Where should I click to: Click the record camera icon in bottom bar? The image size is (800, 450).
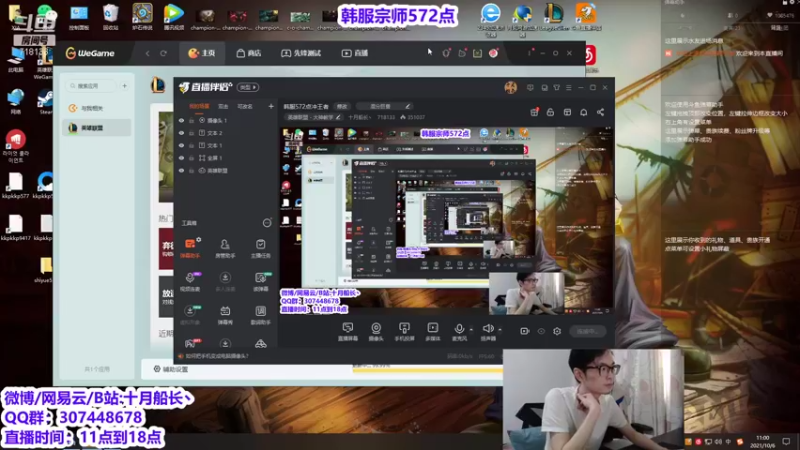(x=524, y=331)
